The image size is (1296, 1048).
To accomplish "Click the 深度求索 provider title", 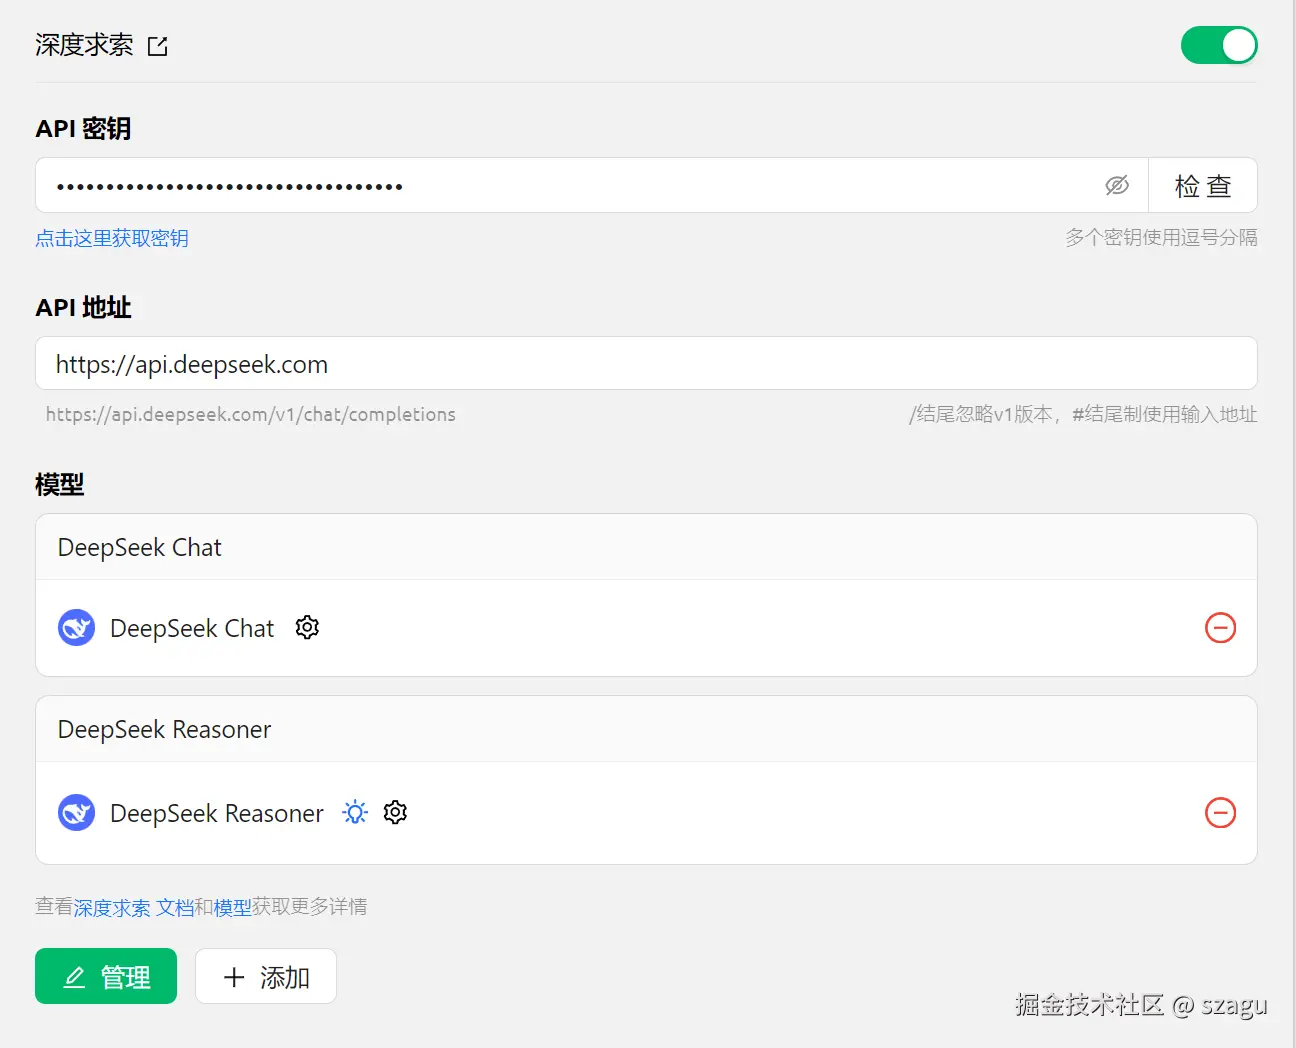I will tap(84, 45).
